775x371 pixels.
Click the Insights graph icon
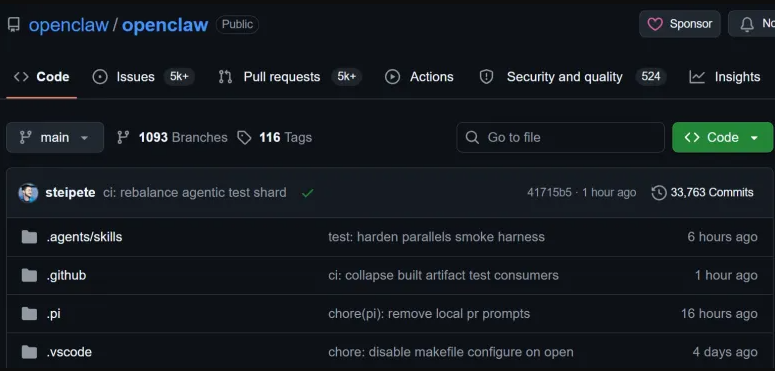point(697,77)
